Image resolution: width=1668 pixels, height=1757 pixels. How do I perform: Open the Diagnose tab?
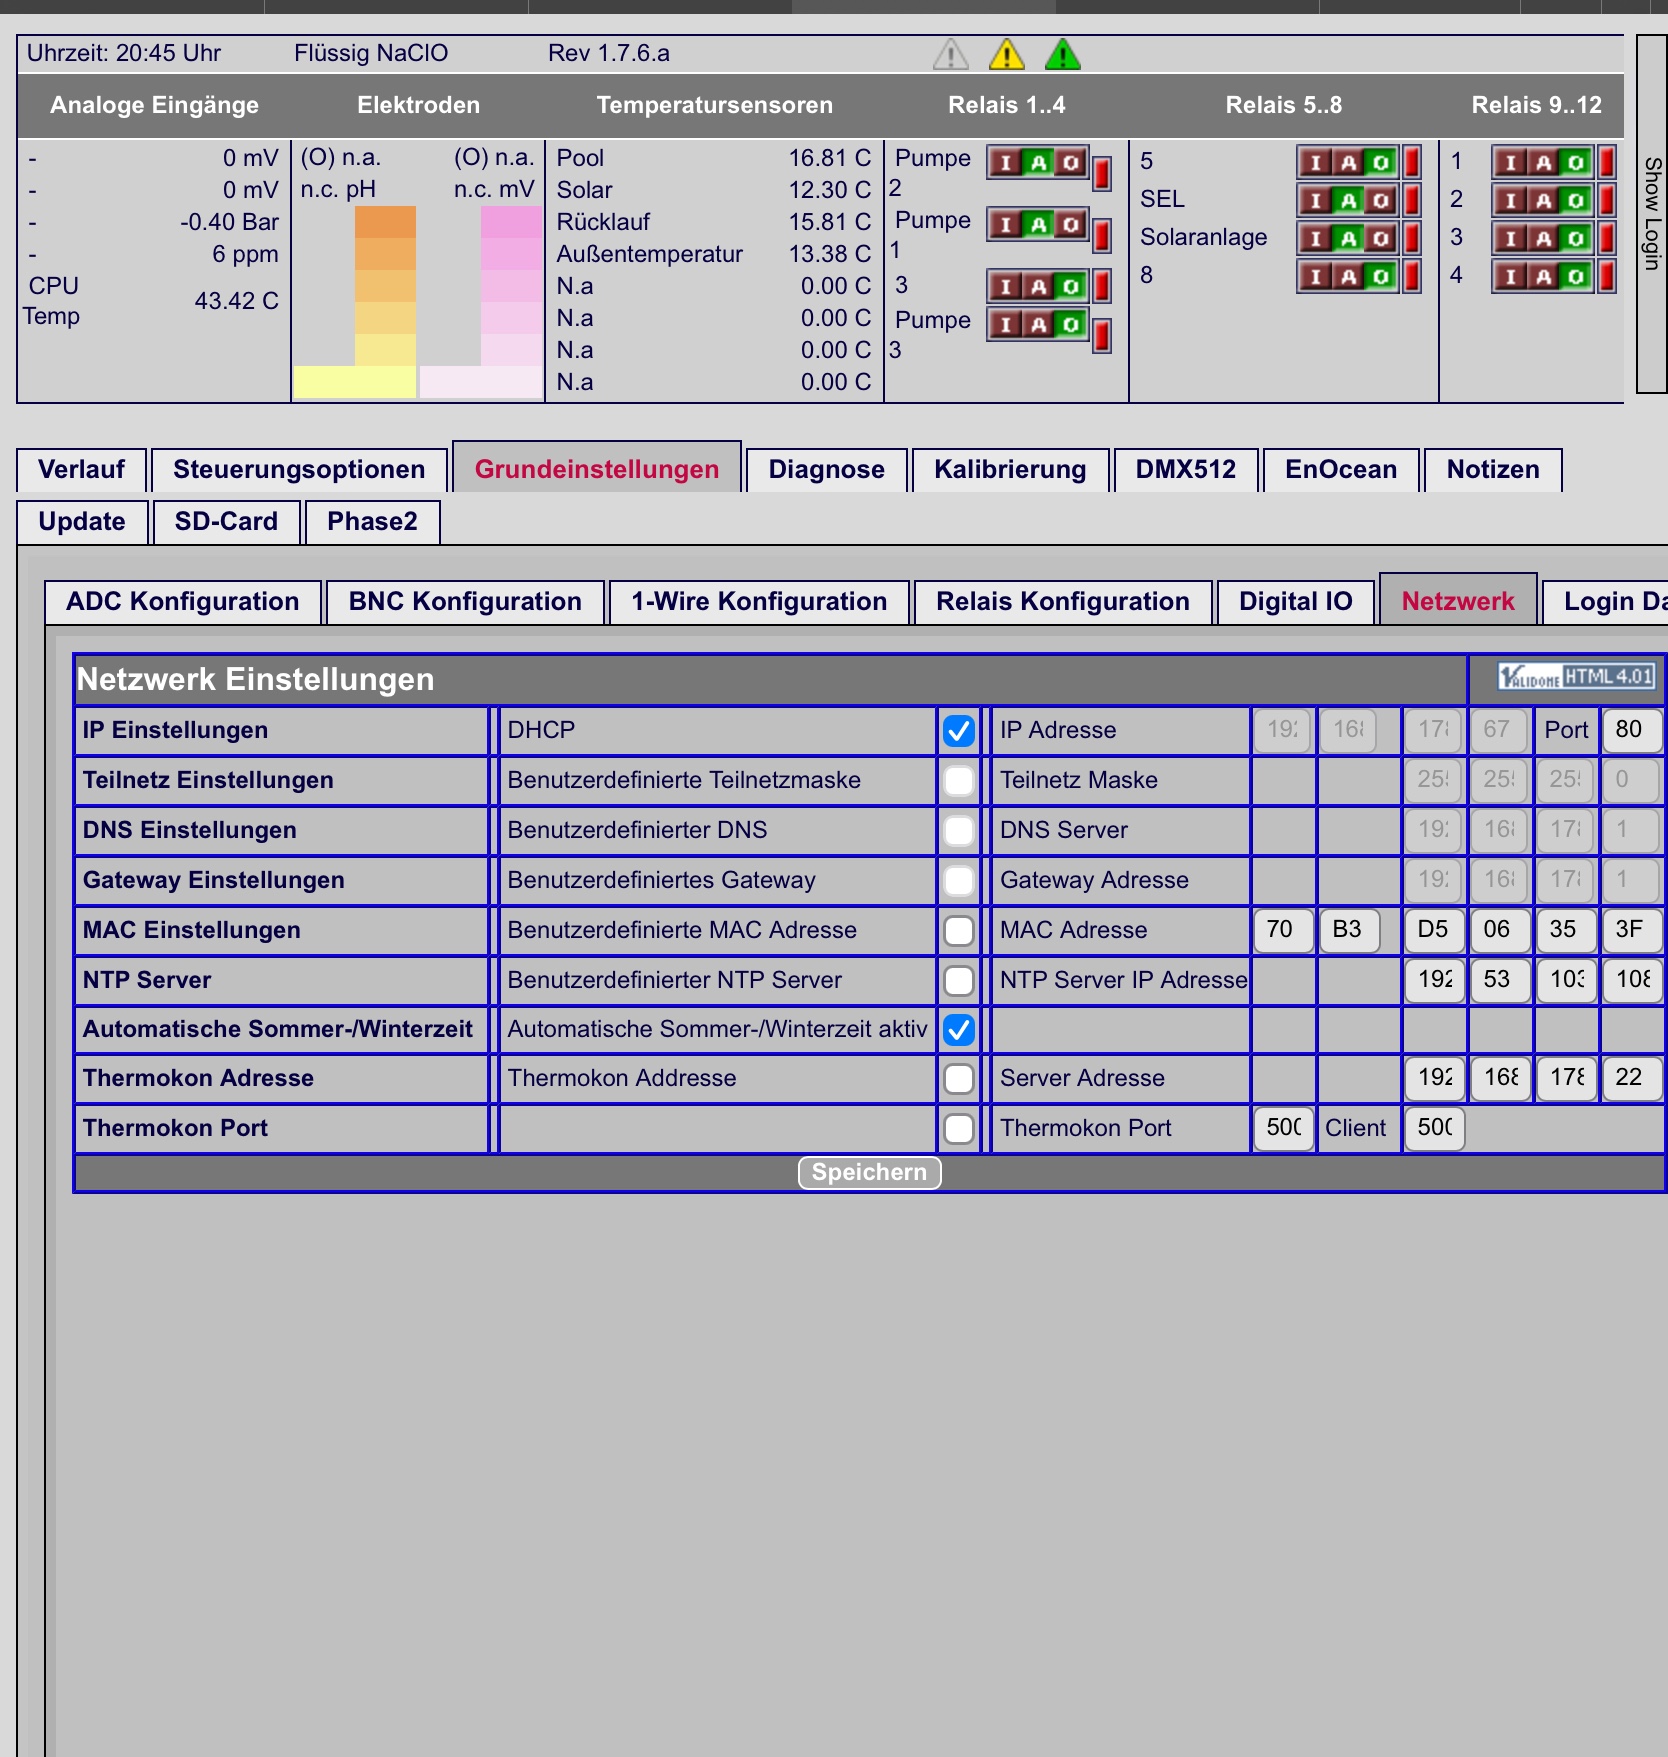coord(826,470)
